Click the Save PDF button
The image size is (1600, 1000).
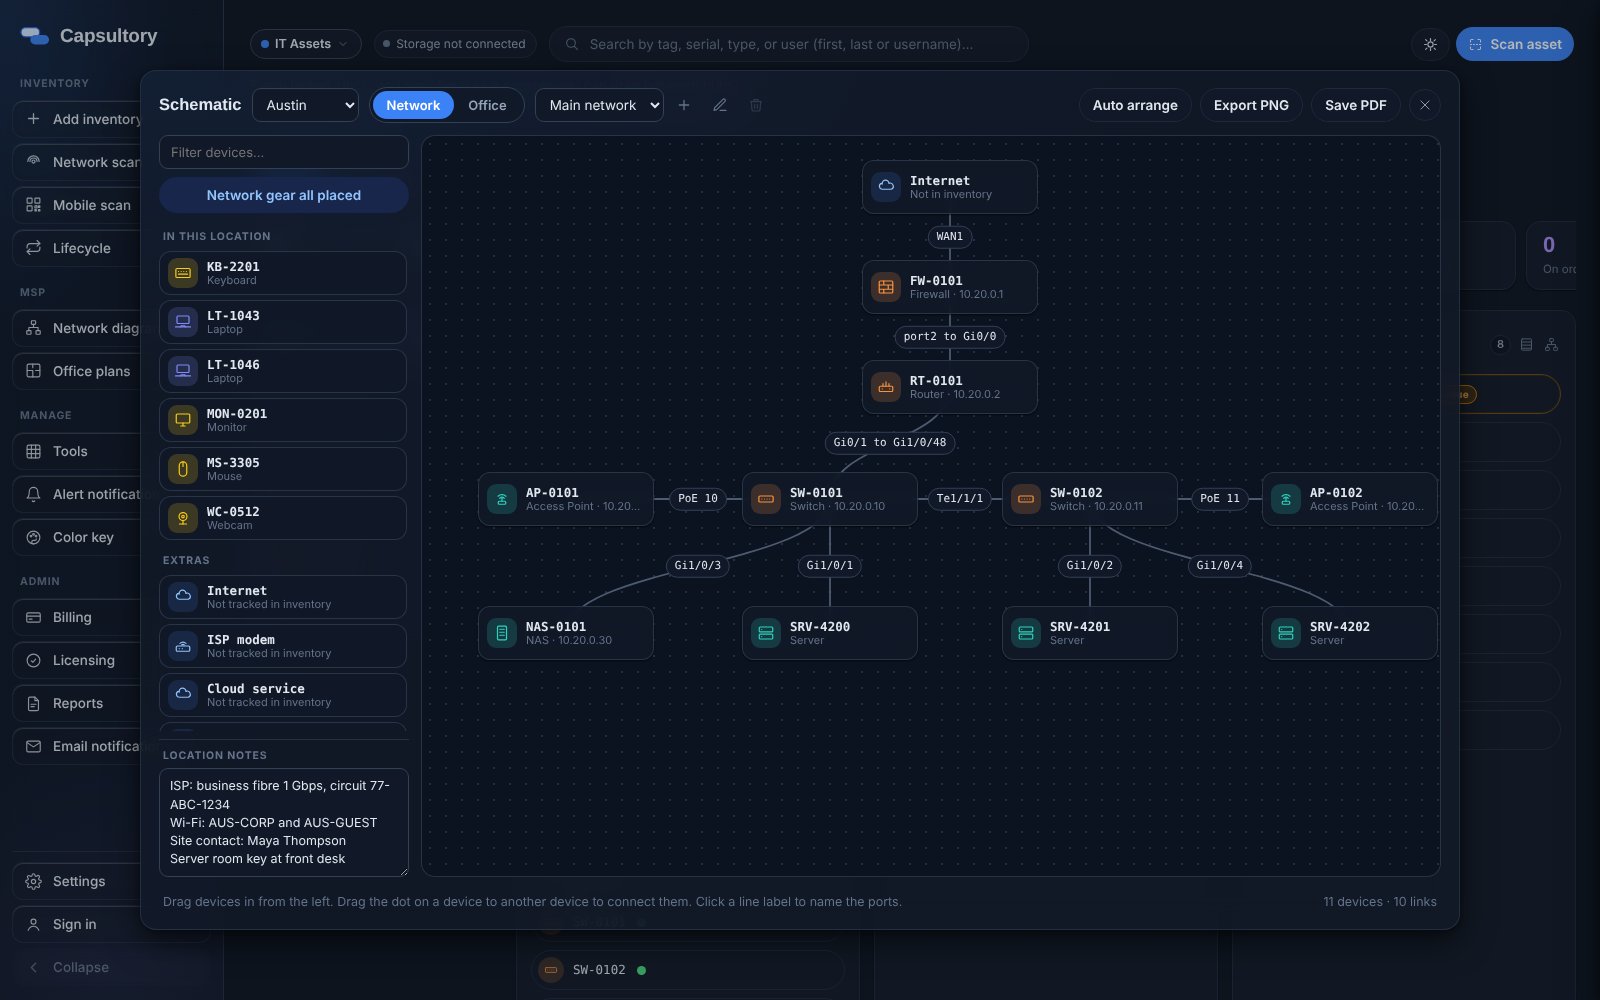1355,105
